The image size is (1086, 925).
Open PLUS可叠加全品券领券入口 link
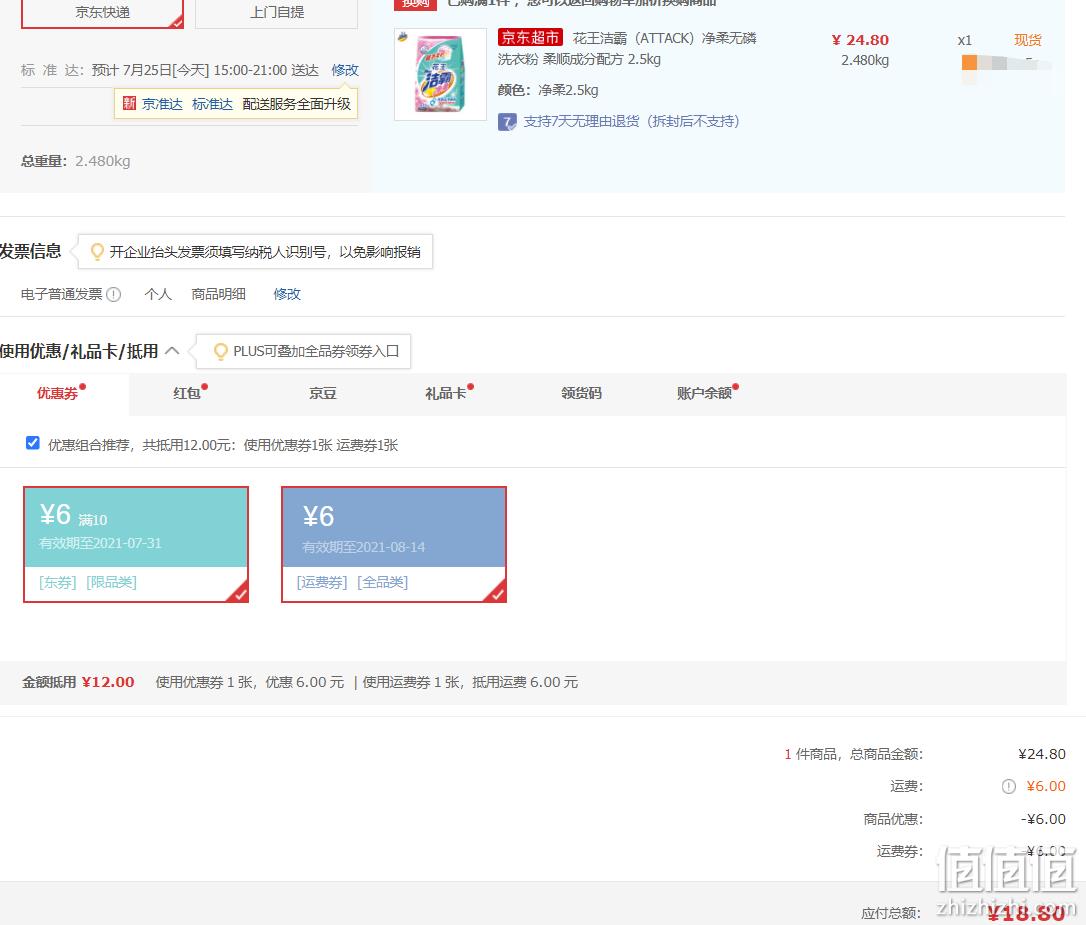pyautogui.click(x=316, y=351)
